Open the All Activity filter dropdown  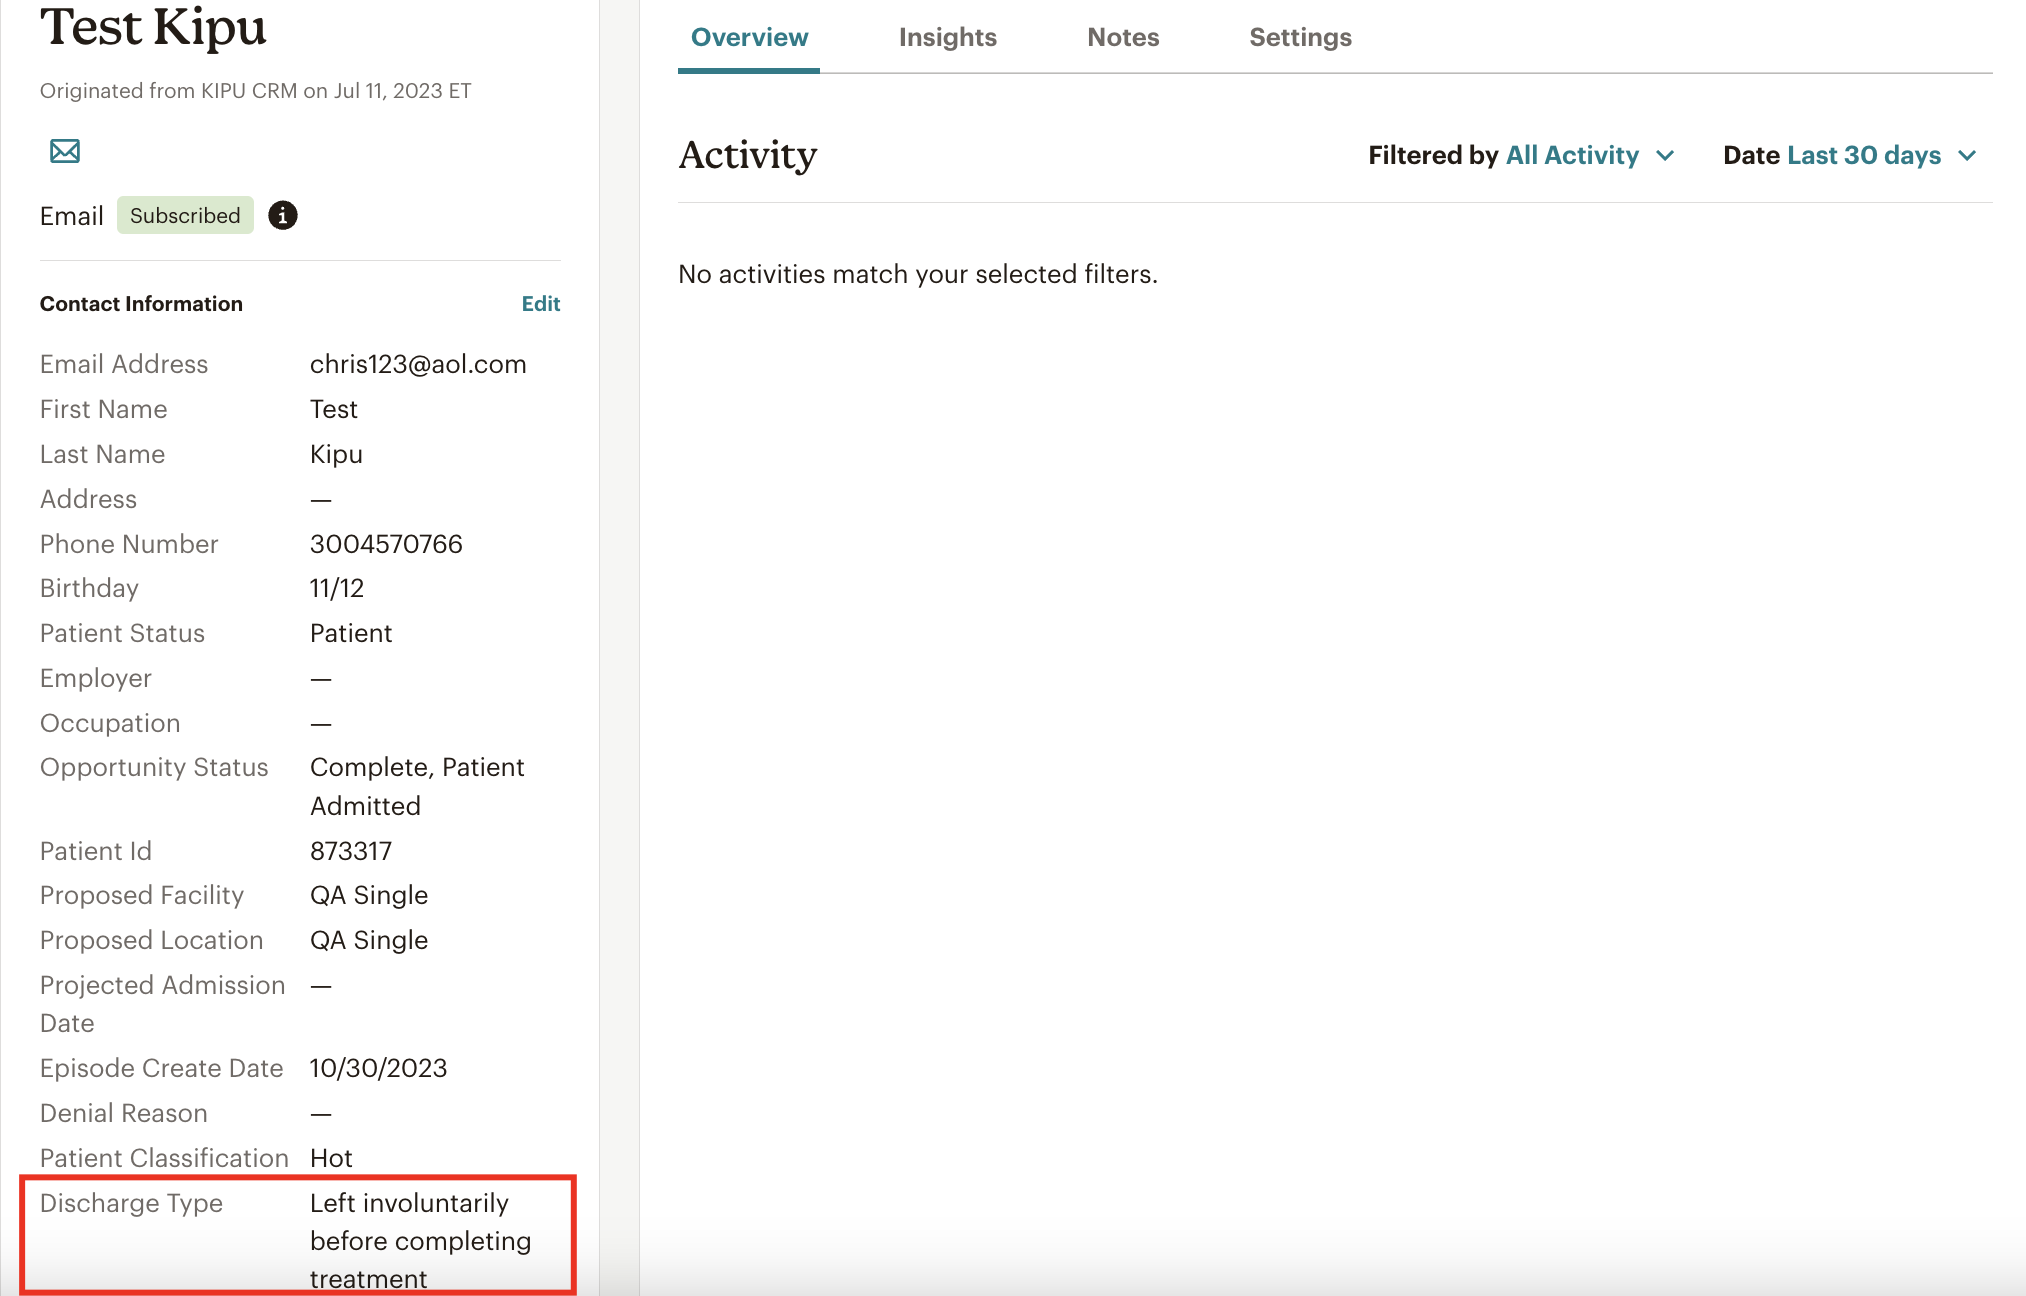(1572, 155)
